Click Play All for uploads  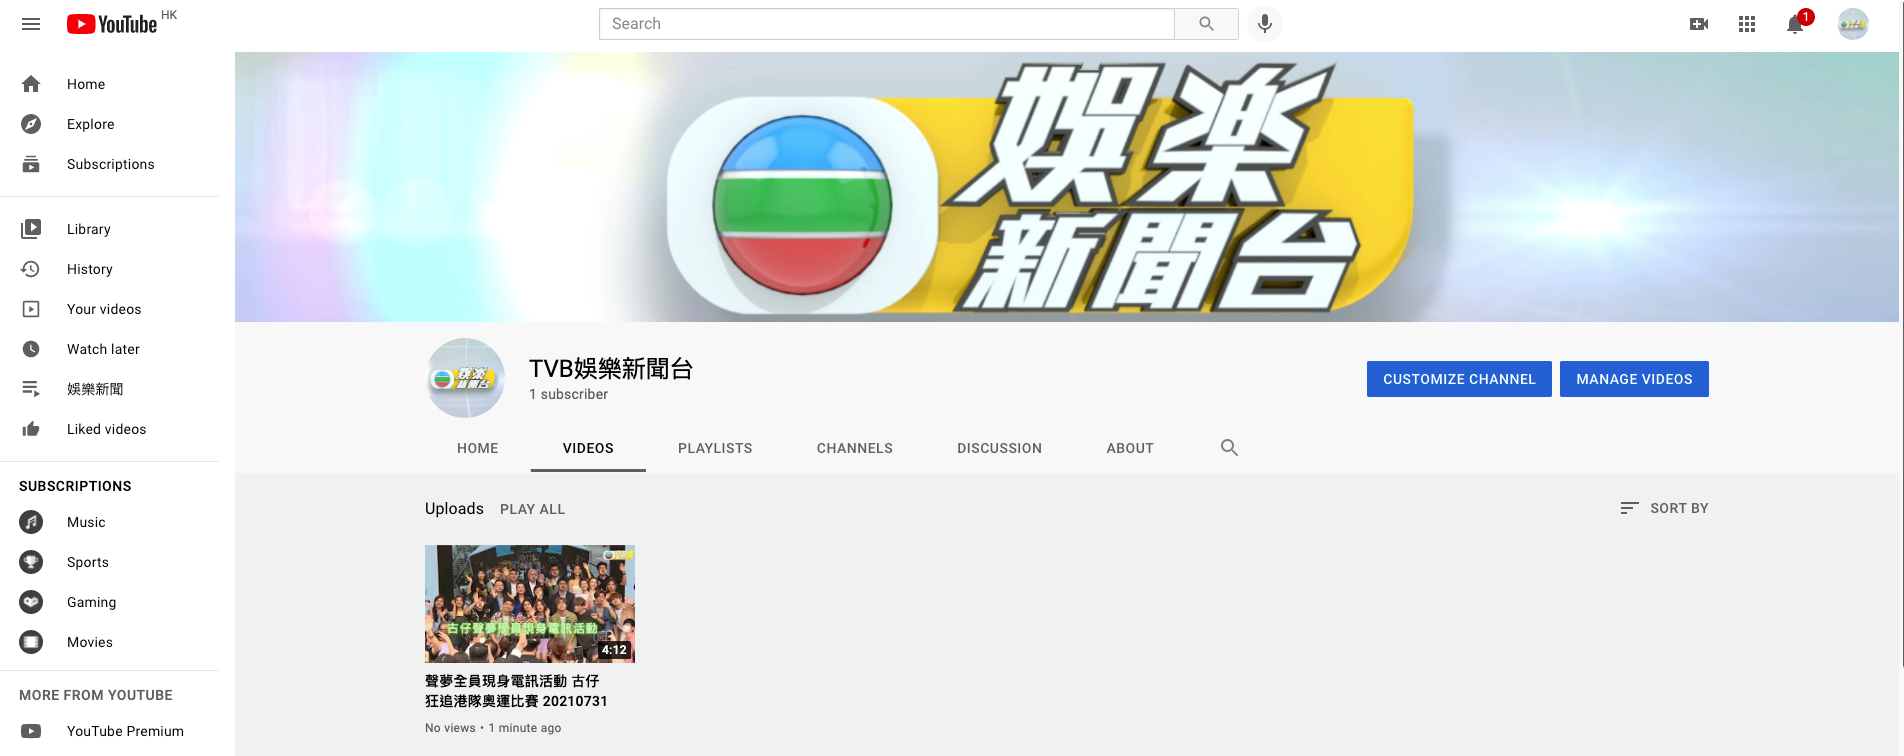pos(532,509)
